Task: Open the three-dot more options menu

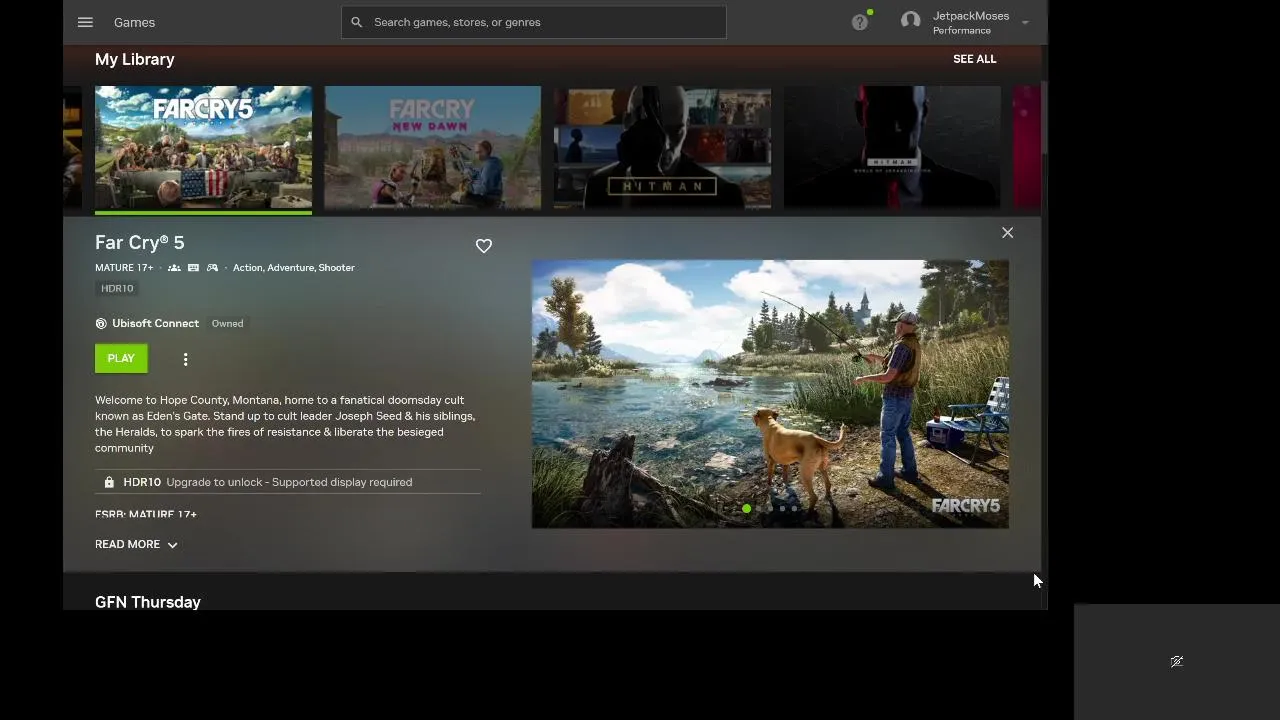Action: tap(185, 359)
